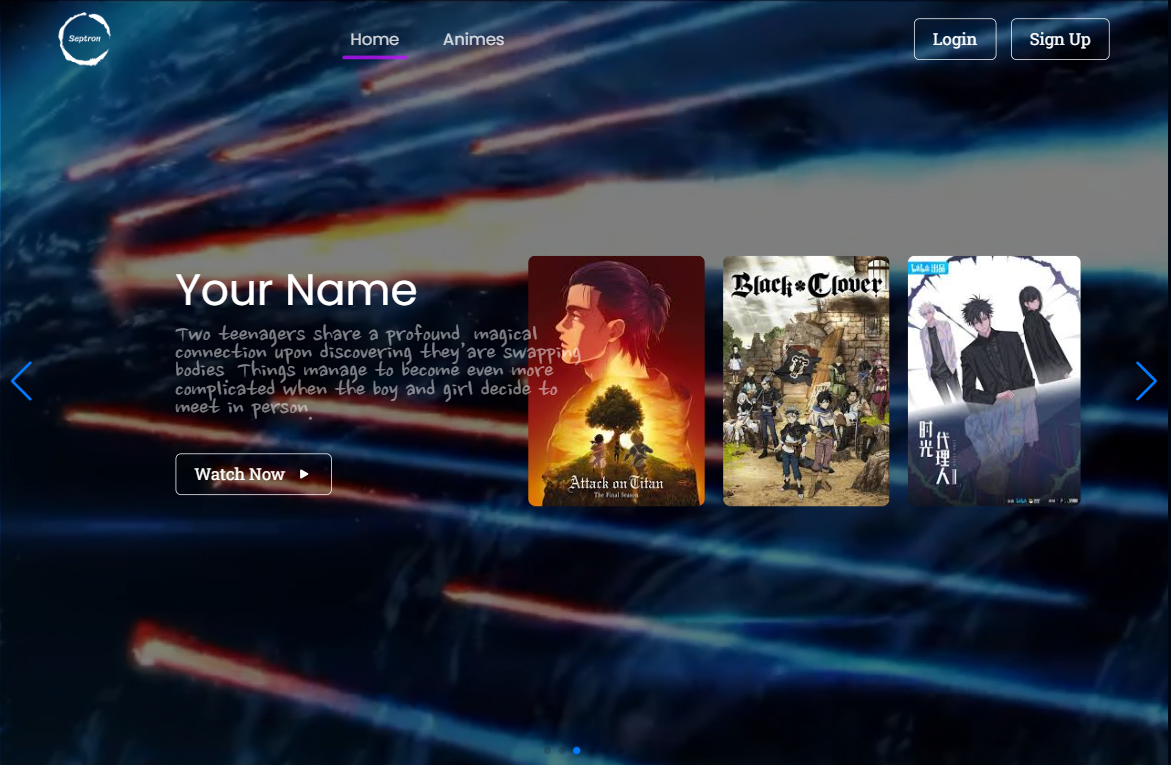Switch to the Home tab

coord(374,40)
